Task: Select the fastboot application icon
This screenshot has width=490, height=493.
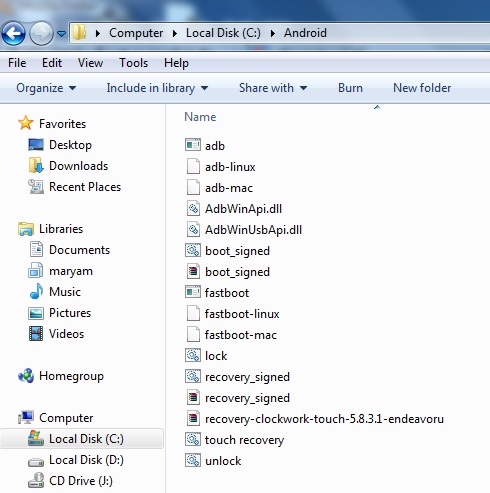Action: [193, 292]
